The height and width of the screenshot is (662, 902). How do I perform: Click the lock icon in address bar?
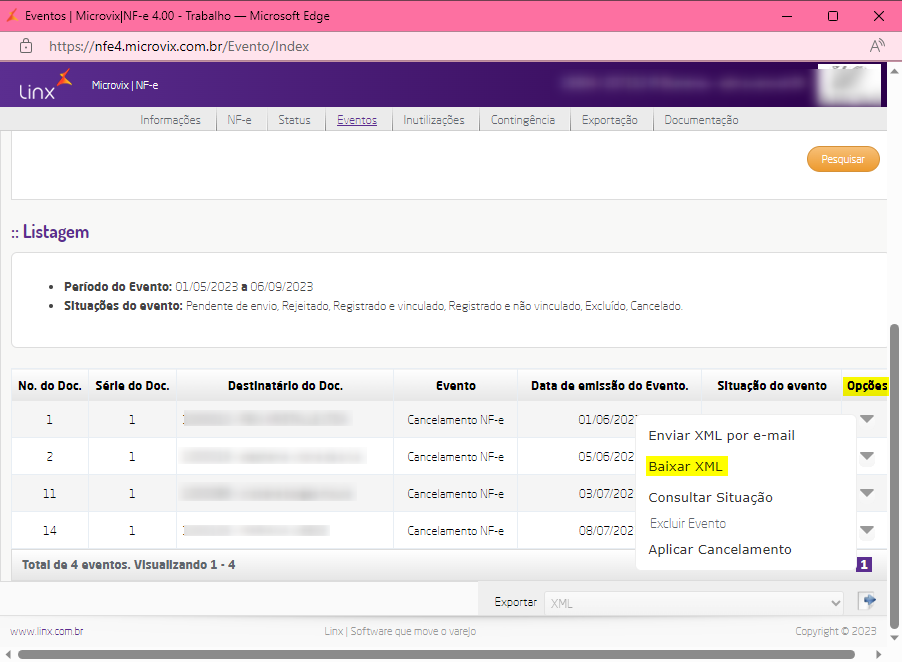pyautogui.click(x=26, y=46)
